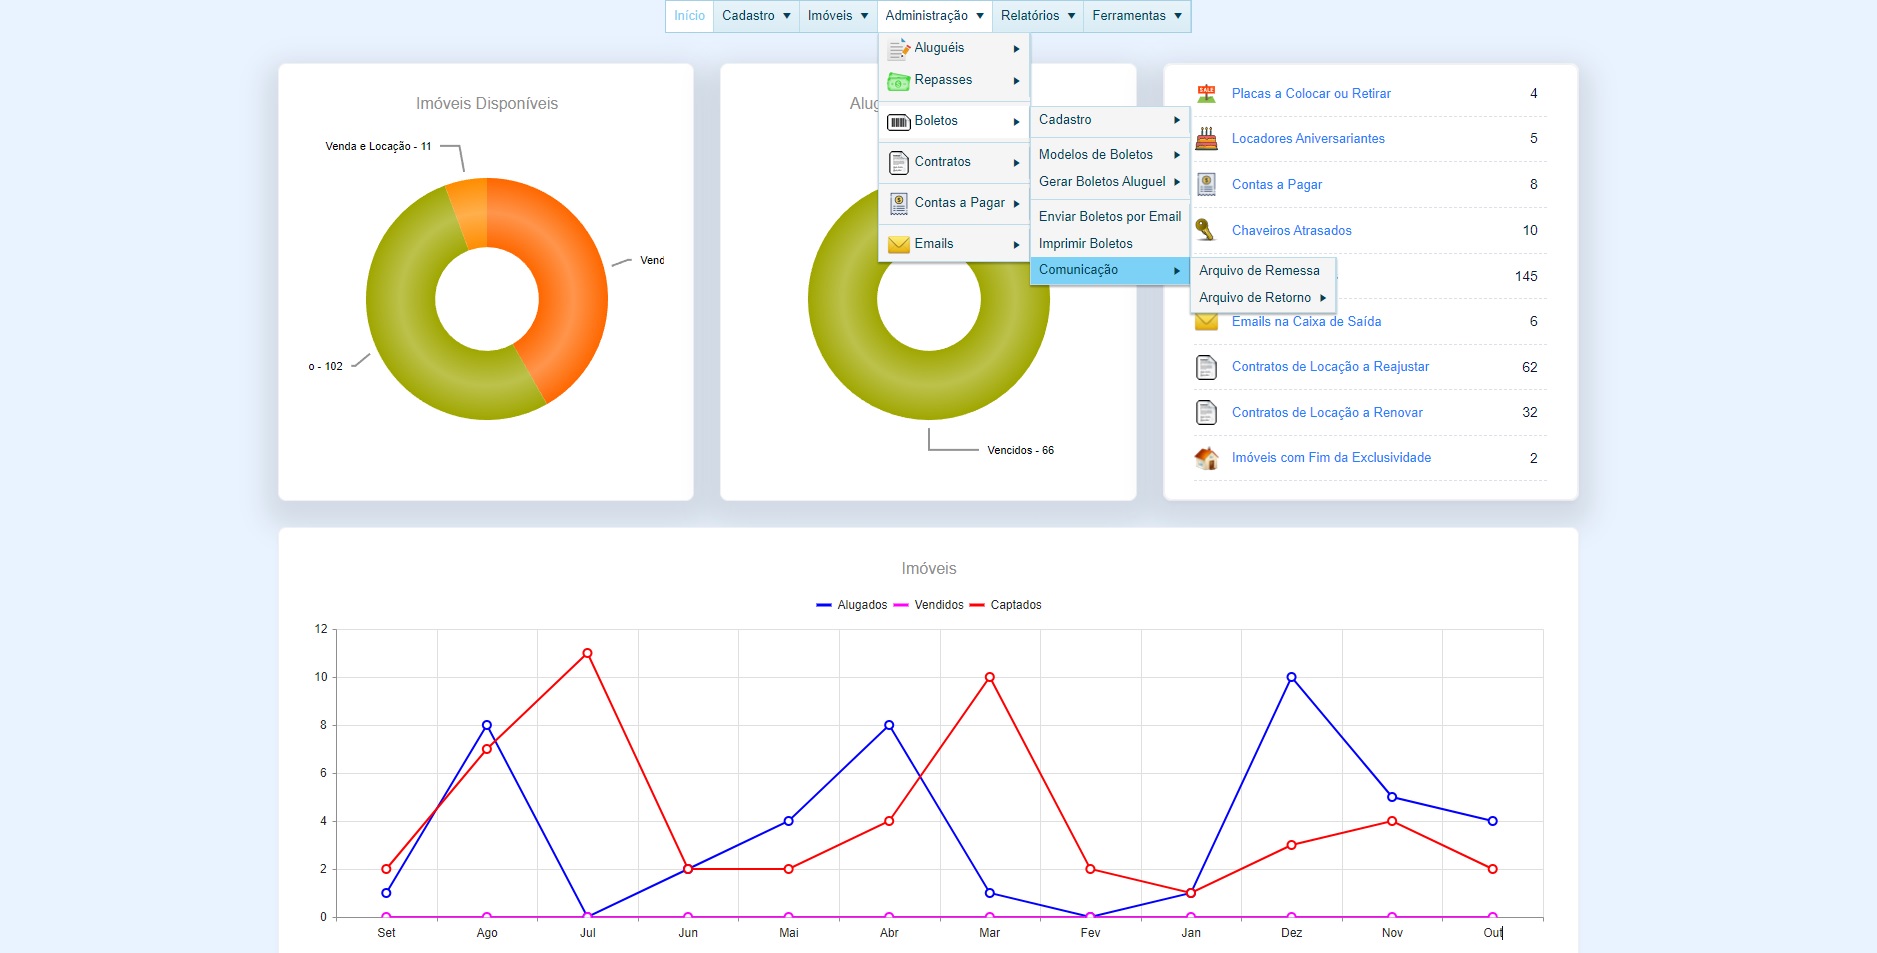The width and height of the screenshot is (1877, 953).
Task: Select Imprimir Boletos
Action: pos(1110,244)
